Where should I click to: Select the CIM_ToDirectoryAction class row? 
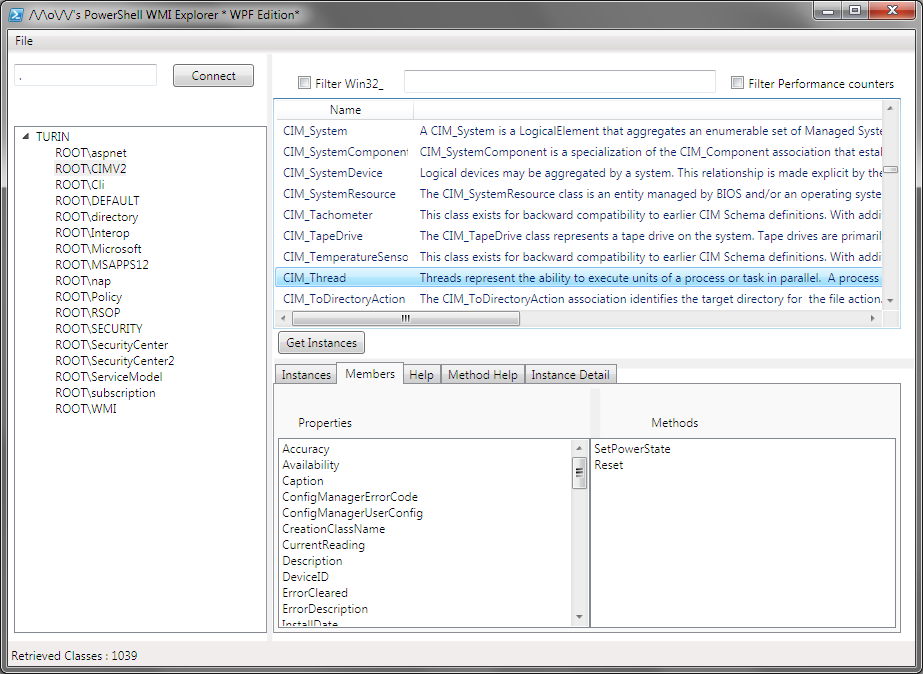pyautogui.click(x=579, y=298)
